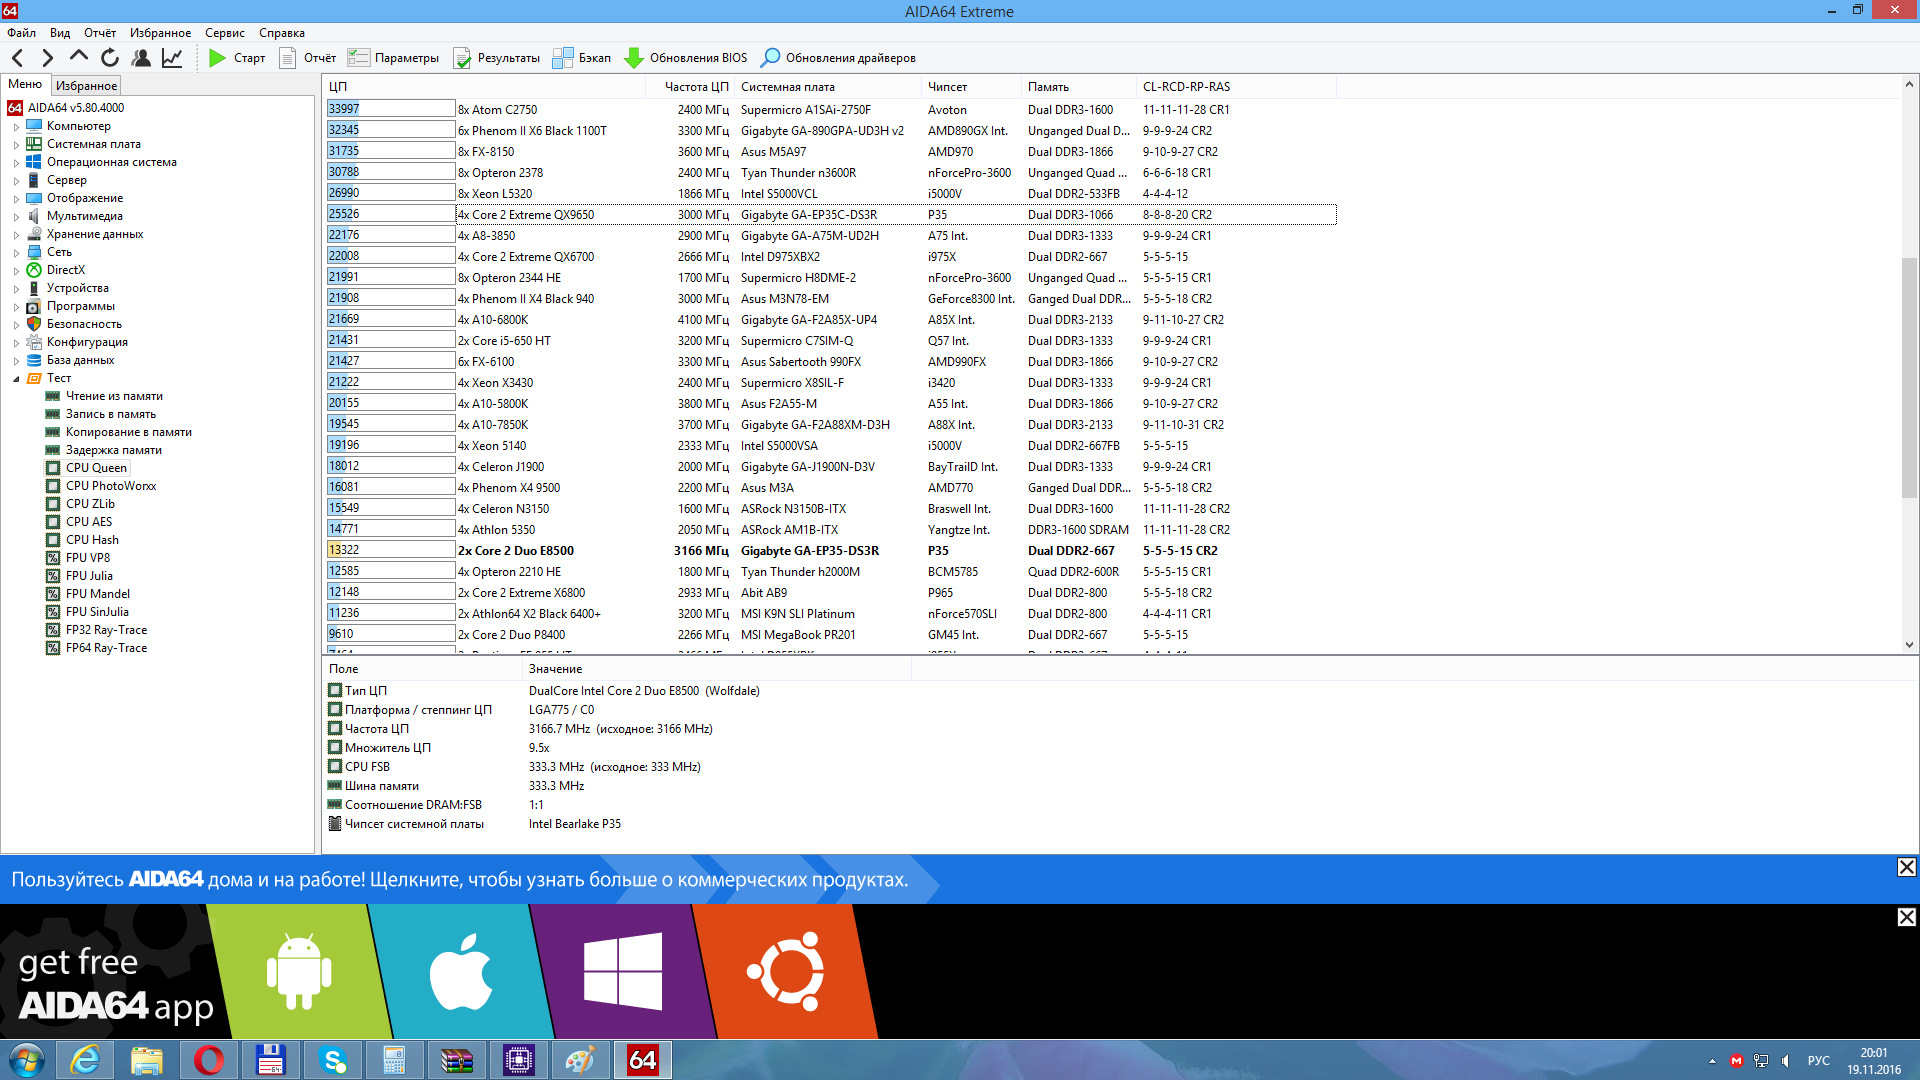Screen dimensions: 1920x1080
Task: Select the 2x Core 2 Duo E8500 row
Action: 831,550
